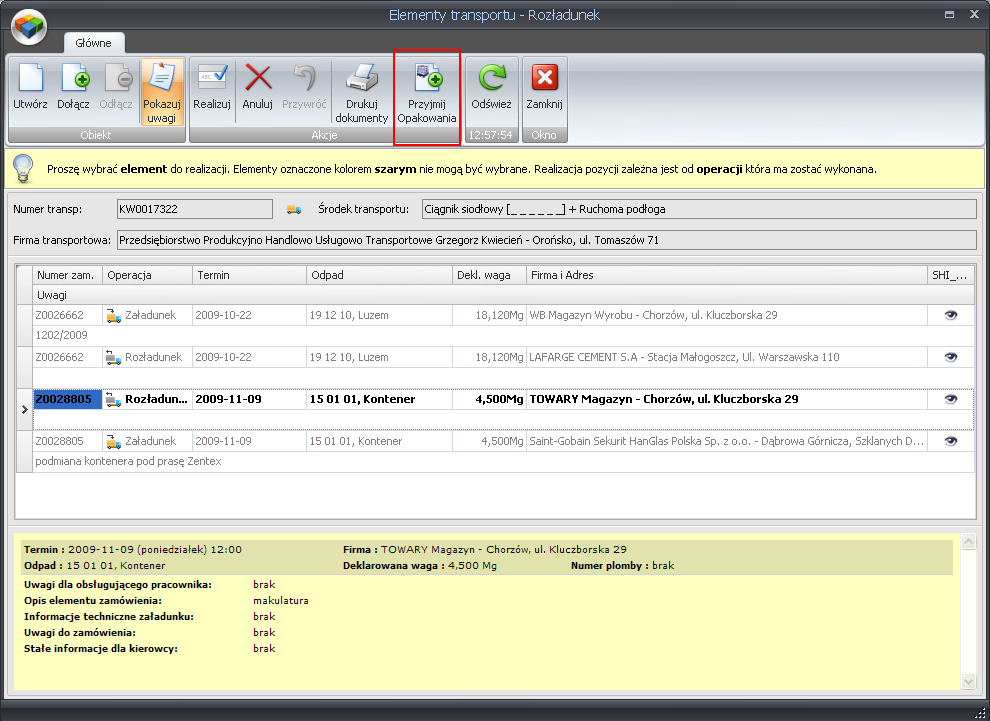Image resolution: width=990 pixels, height=721 pixels.
Task: Open the application orb menu
Action: point(29,27)
